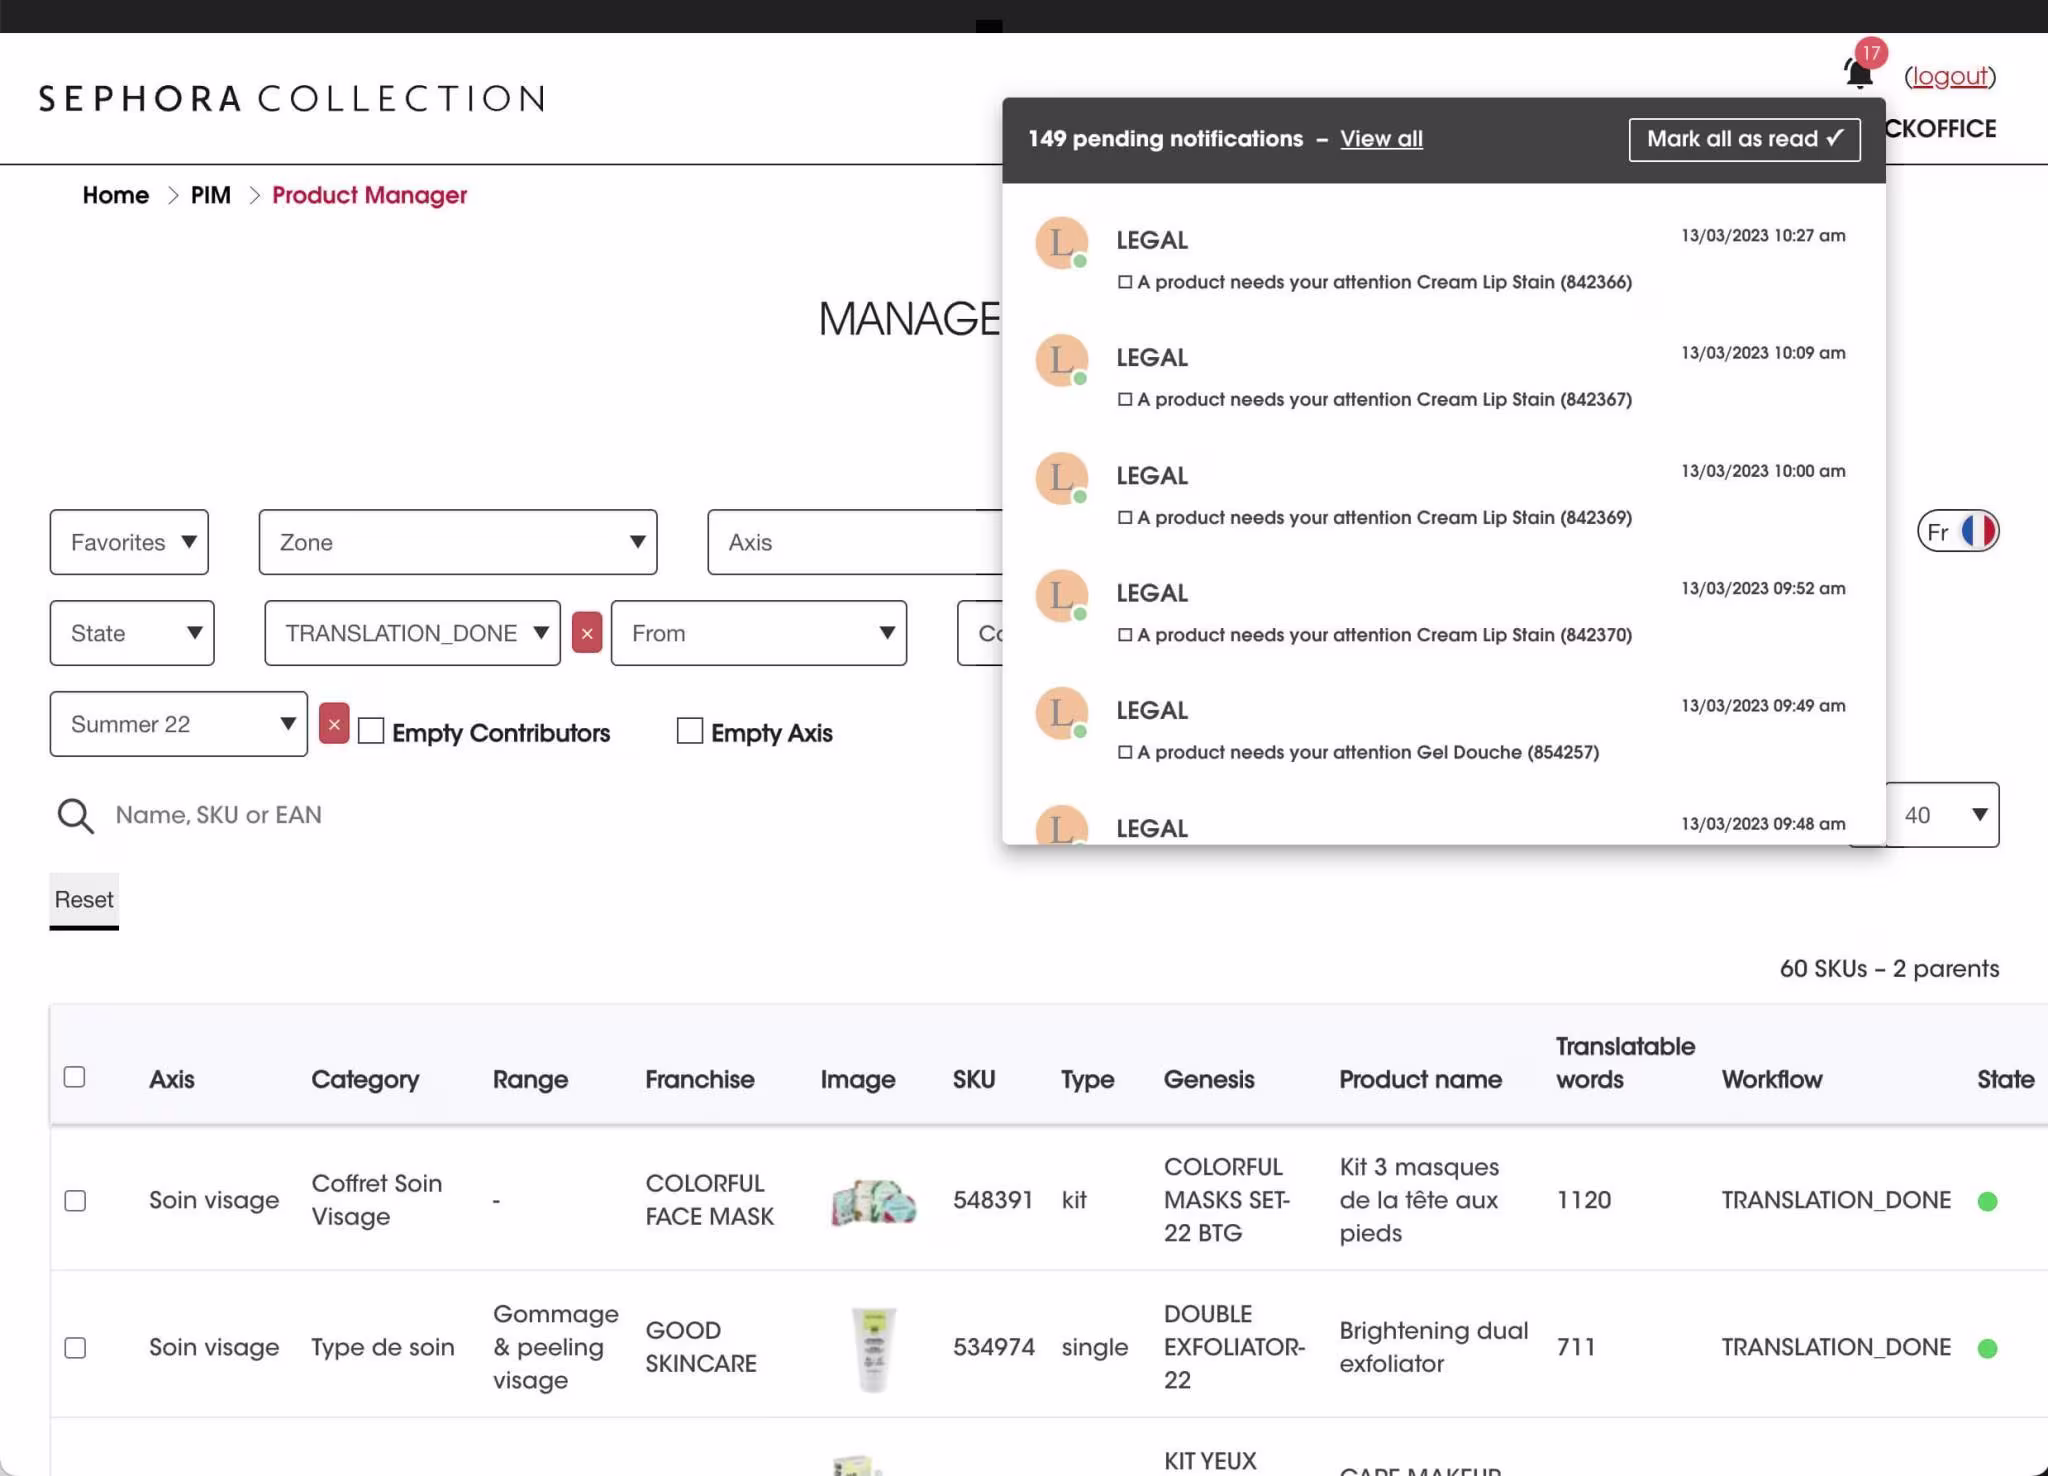Click the logout link
Screen dimensions: 2048x1476
[x=1949, y=76]
